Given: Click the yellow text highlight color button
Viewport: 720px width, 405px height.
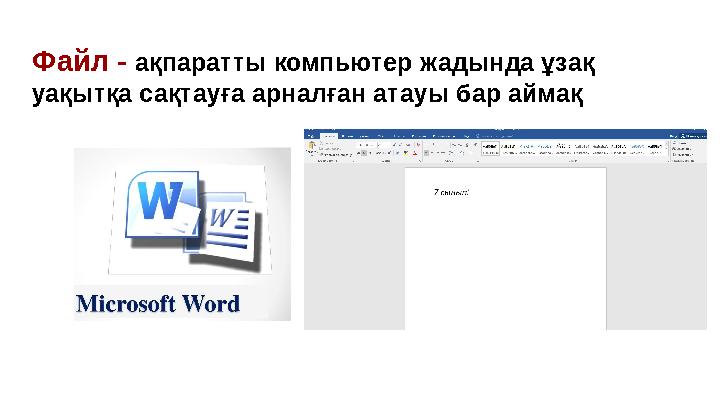Looking at the screenshot, I should pyautogui.click(x=406, y=153).
